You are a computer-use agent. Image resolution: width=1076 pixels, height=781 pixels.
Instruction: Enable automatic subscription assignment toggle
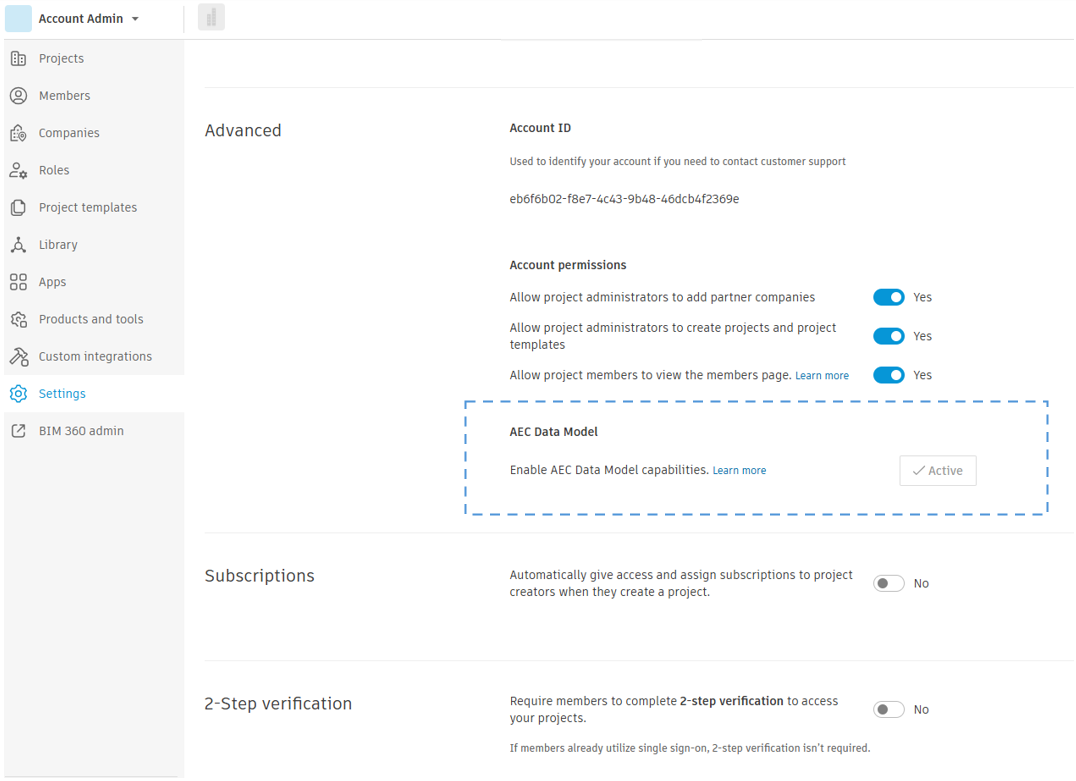(x=888, y=584)
